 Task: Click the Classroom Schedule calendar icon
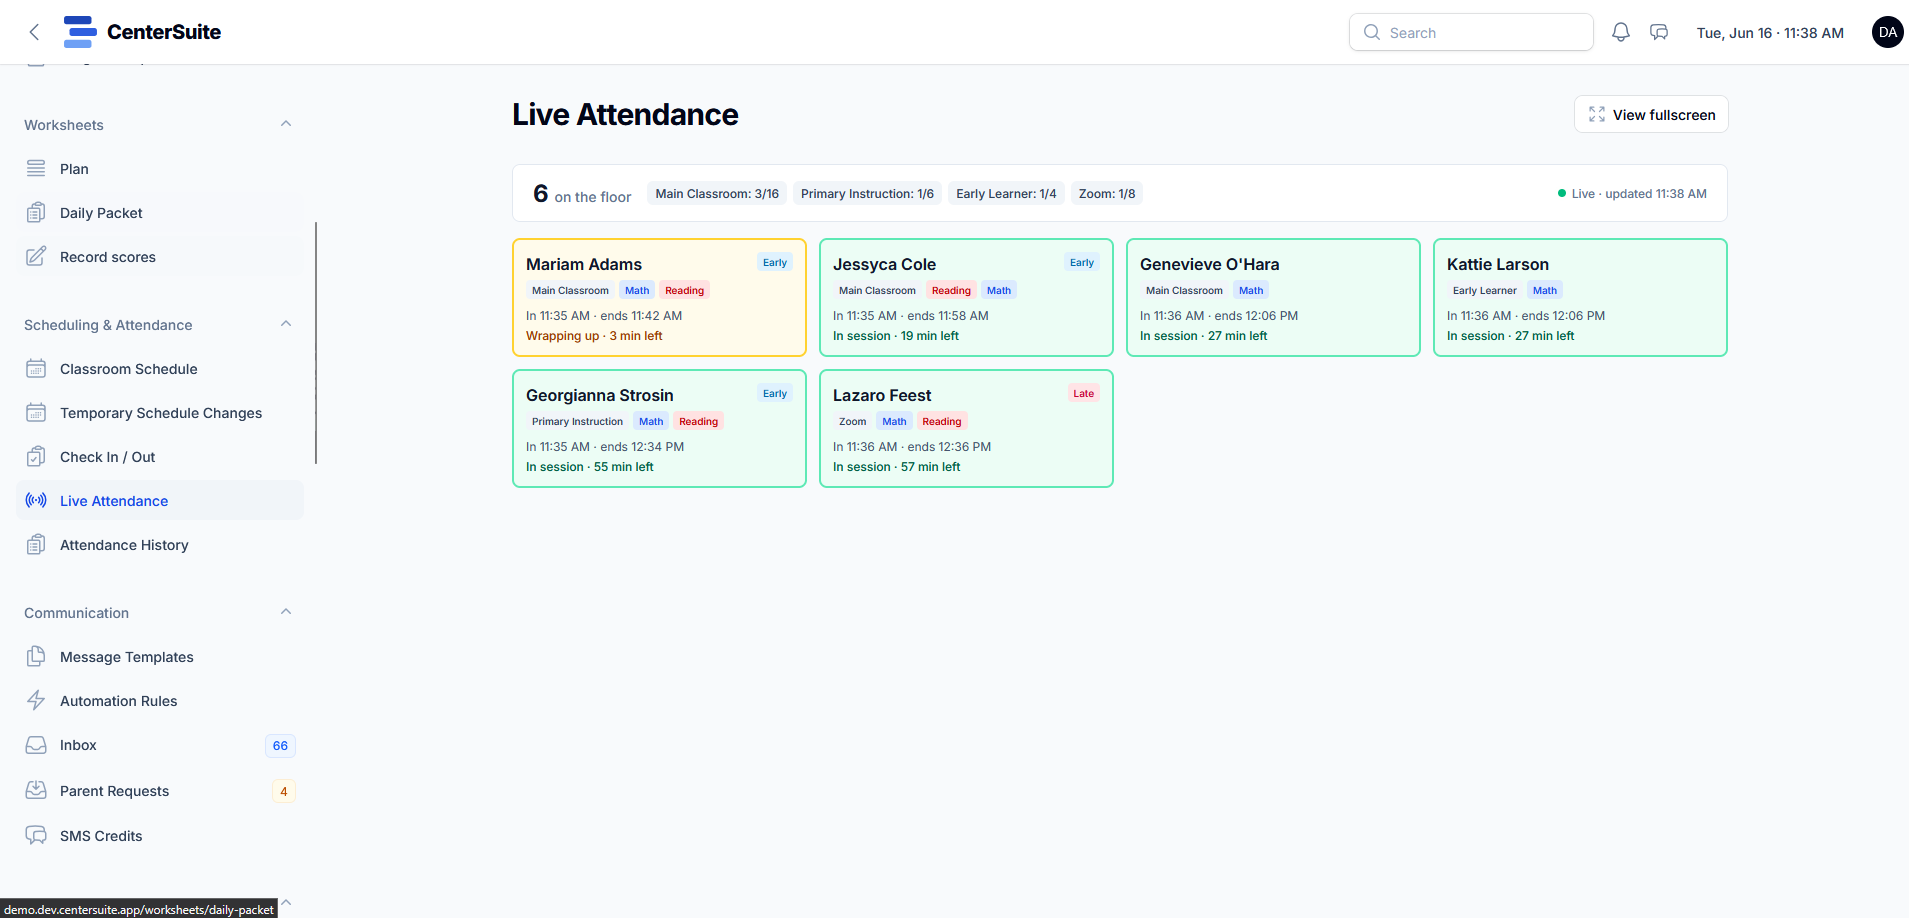pyautogui.click(x=36, y=368)
